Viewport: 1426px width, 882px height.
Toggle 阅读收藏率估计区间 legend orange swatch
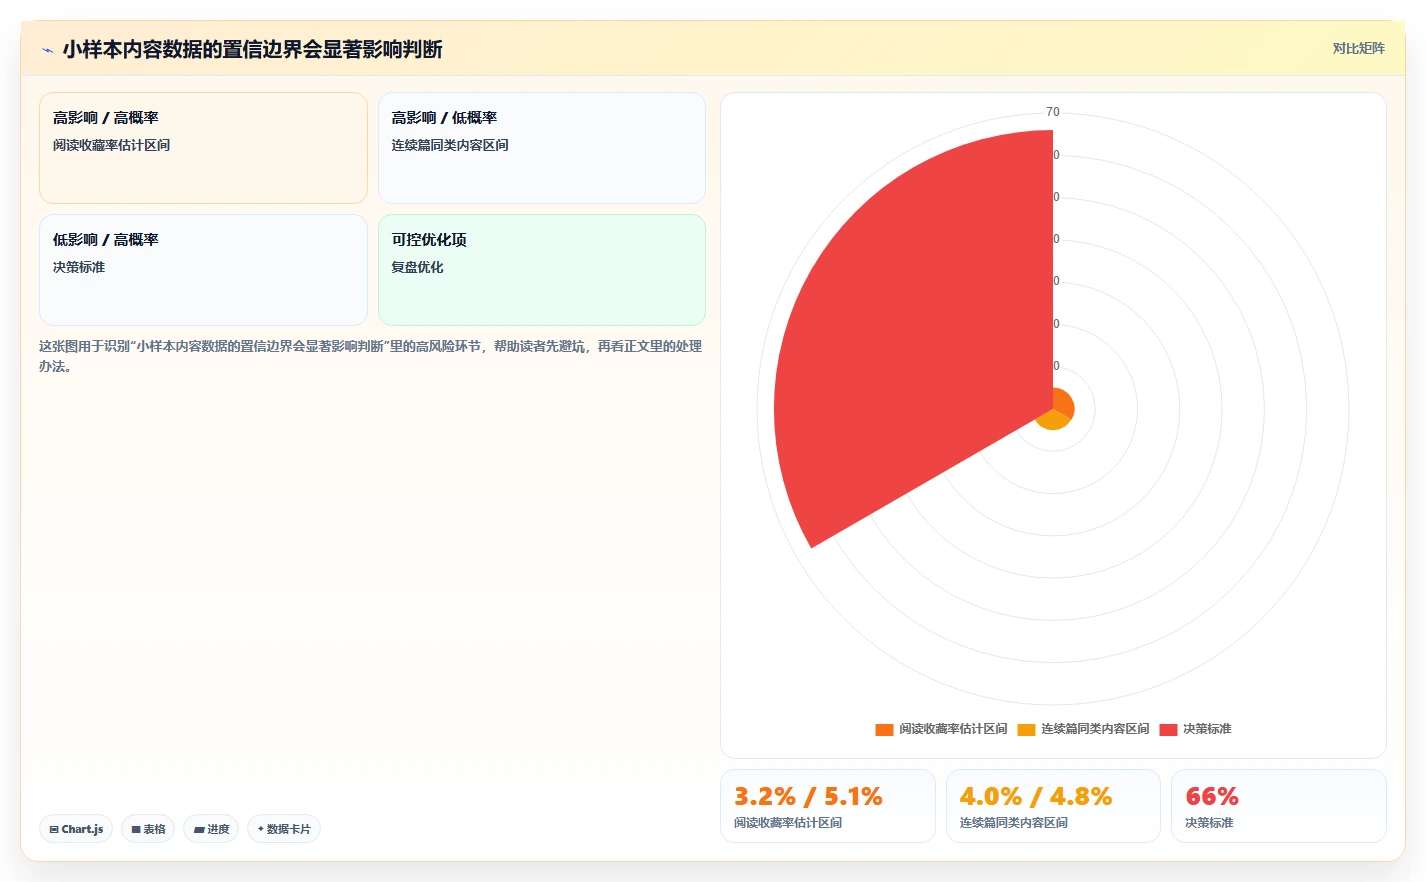[884, 729]
